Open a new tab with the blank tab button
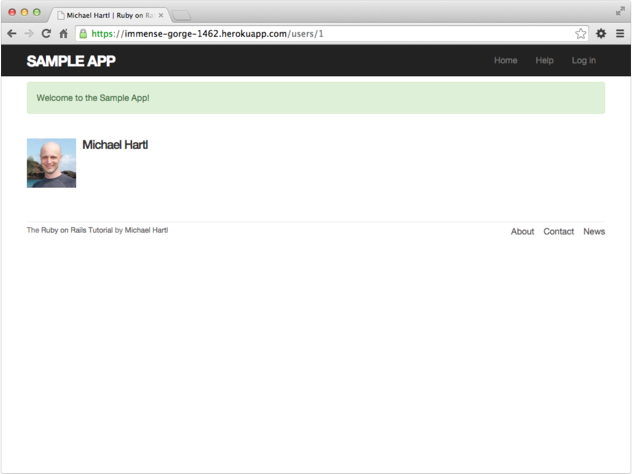 click(x=181, y=15)
